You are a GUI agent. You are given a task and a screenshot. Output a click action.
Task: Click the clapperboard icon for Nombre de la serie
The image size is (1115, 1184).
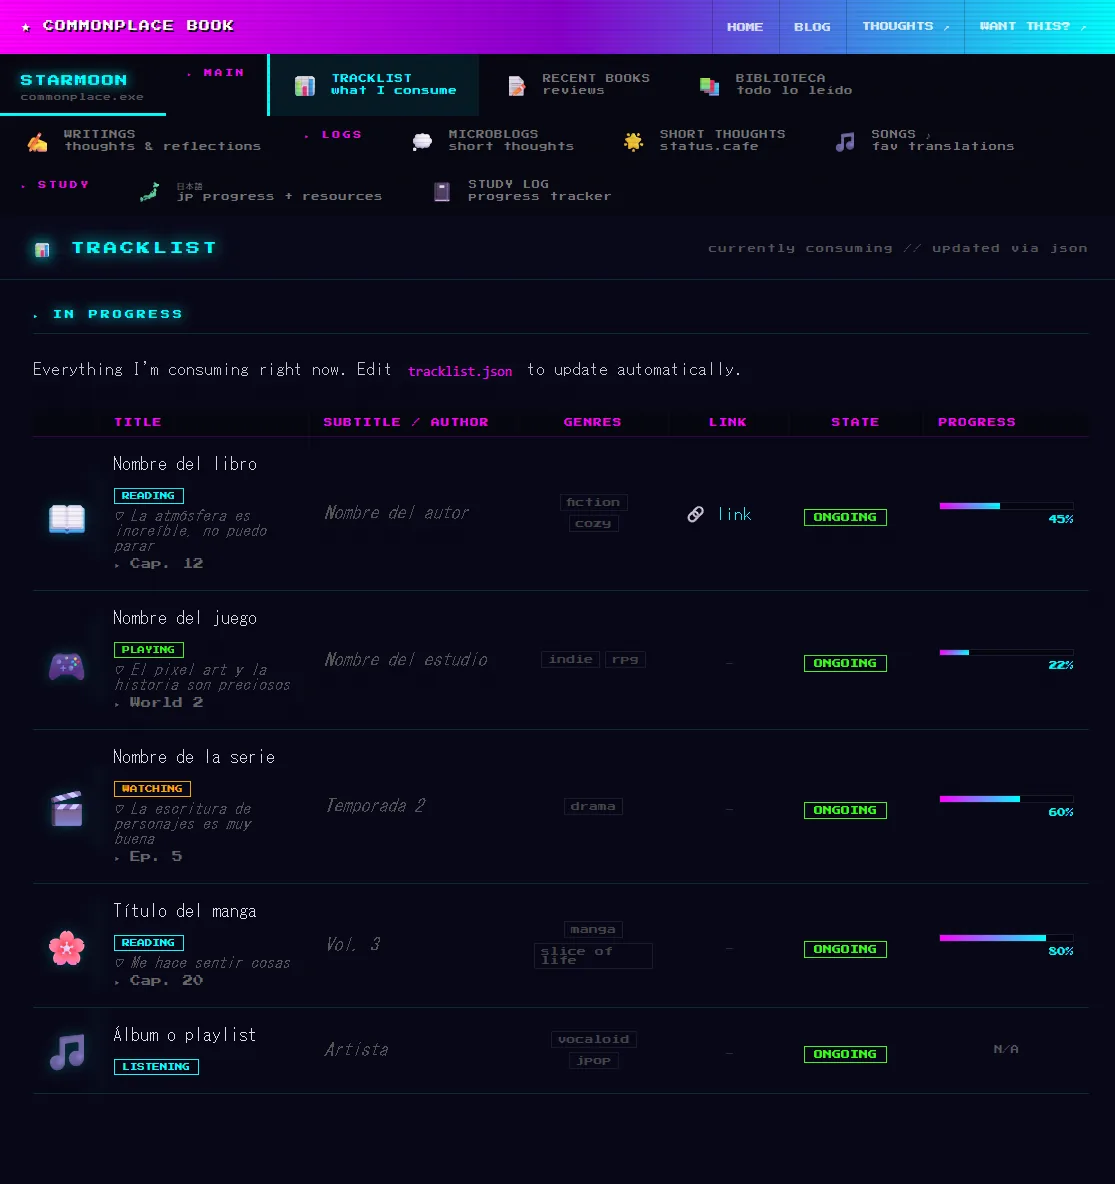coord(66,809)
